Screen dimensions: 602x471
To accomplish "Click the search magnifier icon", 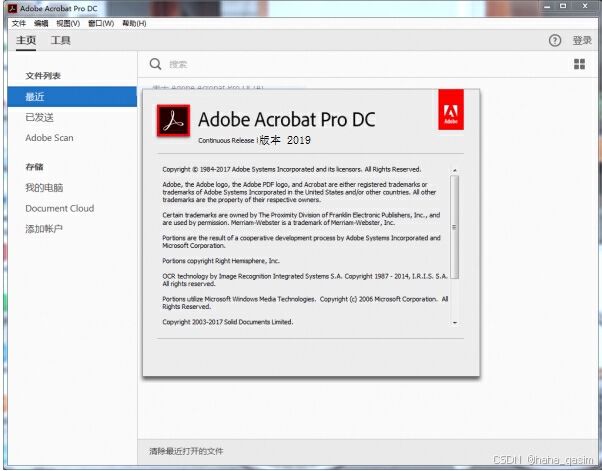I will 155,64.
